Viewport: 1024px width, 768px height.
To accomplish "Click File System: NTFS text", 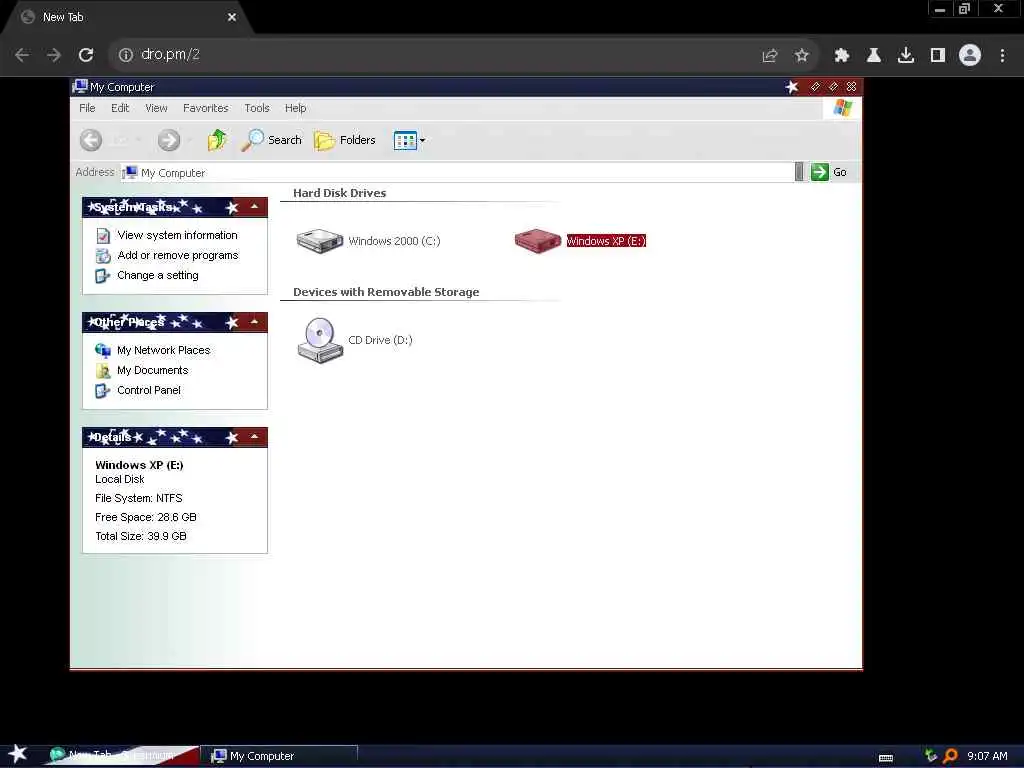I will coord(138,498).
